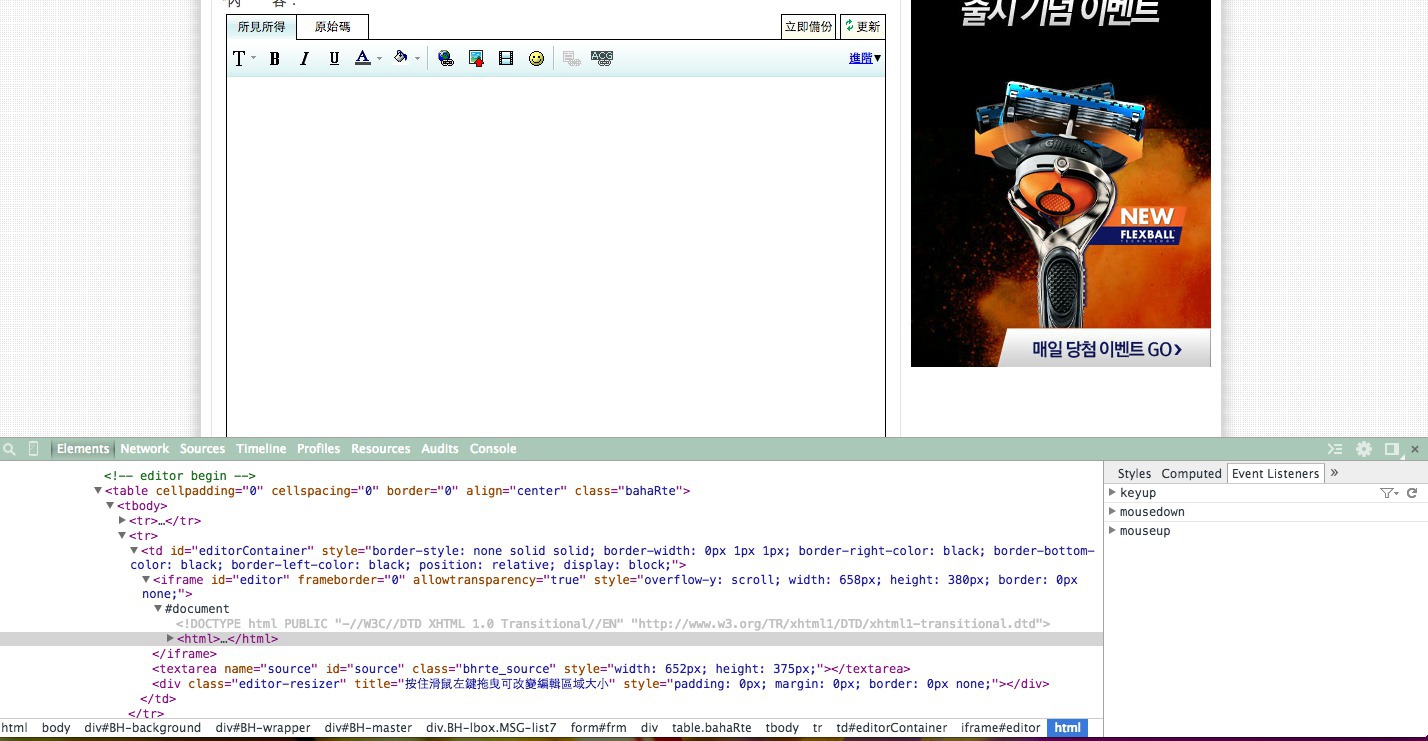
Task: Expand the mousedown event listener
Action: [x=1112, y=512]
